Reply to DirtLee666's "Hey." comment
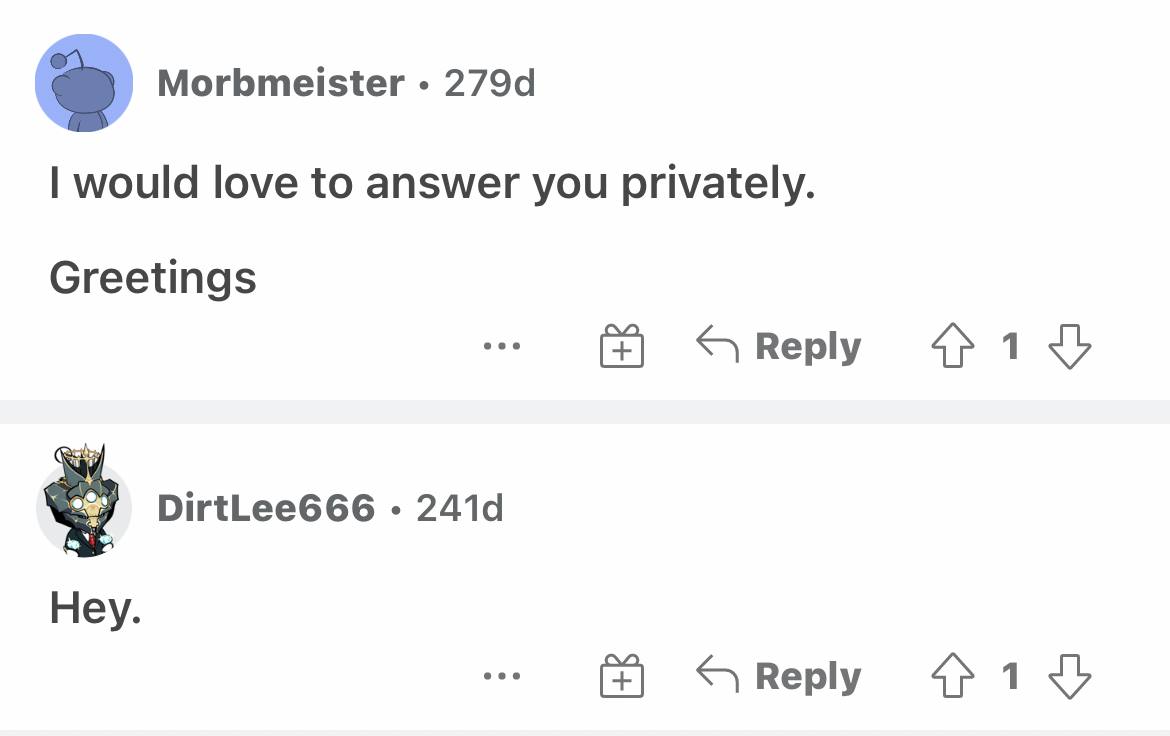 [x=779, y=677]
